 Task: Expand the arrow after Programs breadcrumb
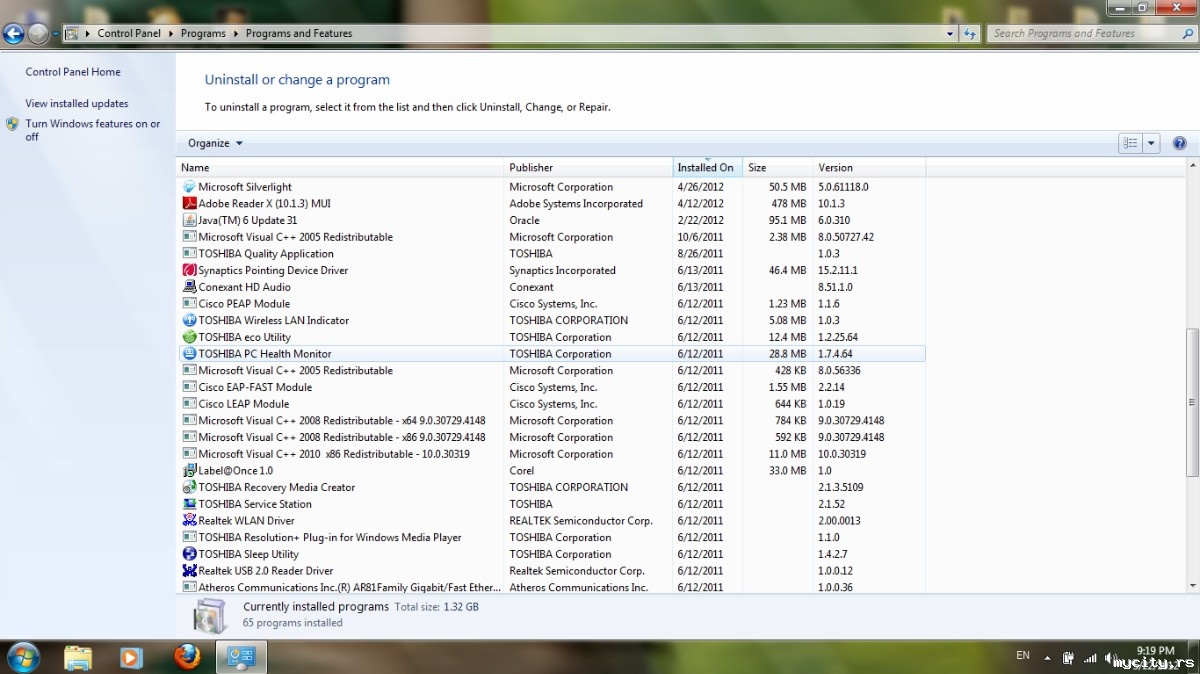click(236, 33)
